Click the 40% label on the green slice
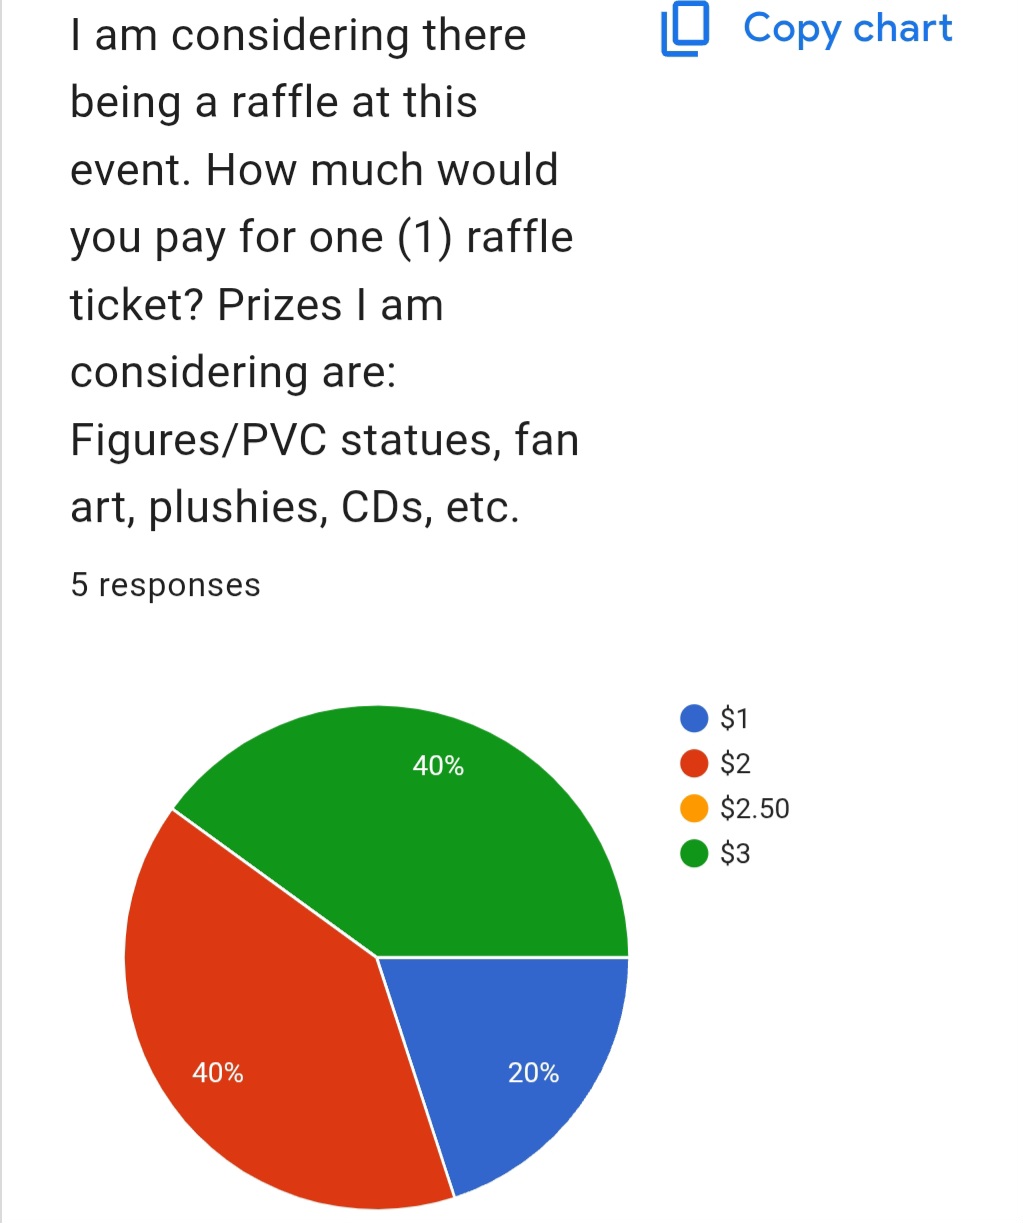Viewport: 1023px width, 1223px height. coord(438,766)
